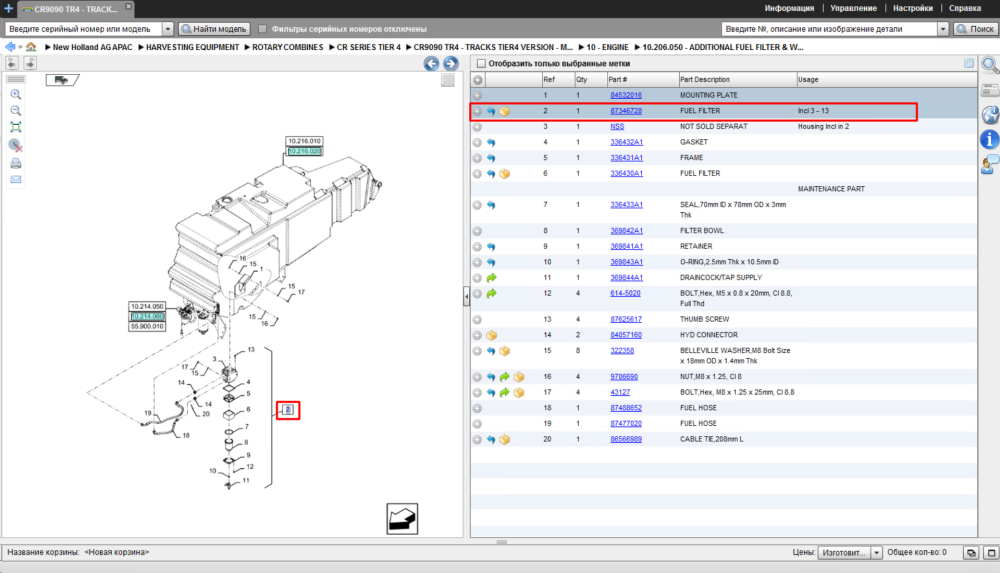Click the rightmost window icon in status bar
This screenshot has width=1000, height=573.
coord(990,553)
